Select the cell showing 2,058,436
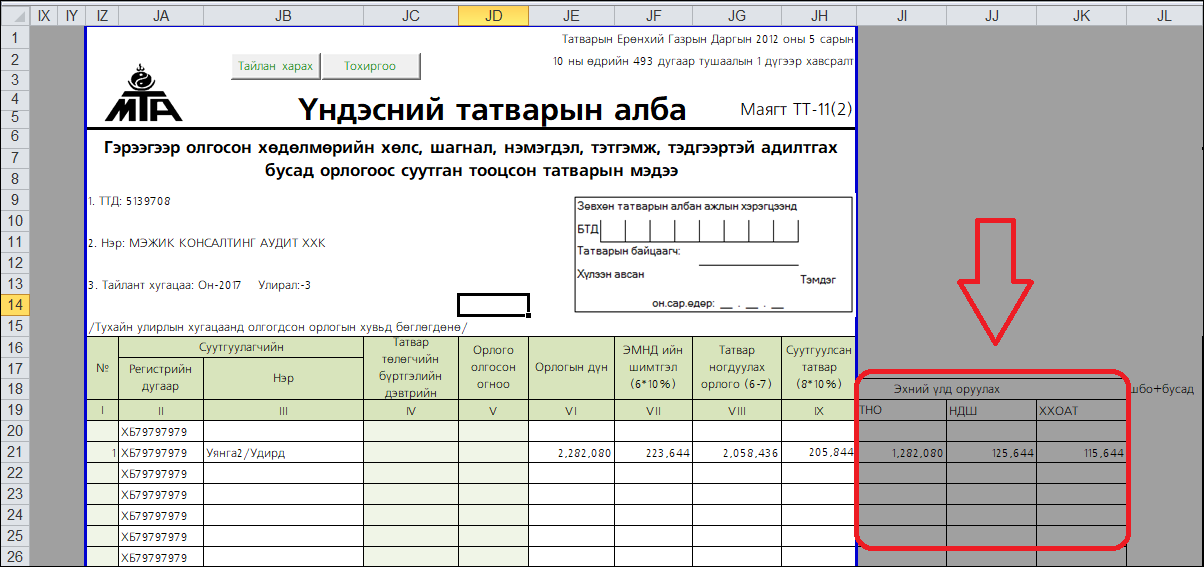Viewport: 1204px width, 567px height. click(736, 453)
